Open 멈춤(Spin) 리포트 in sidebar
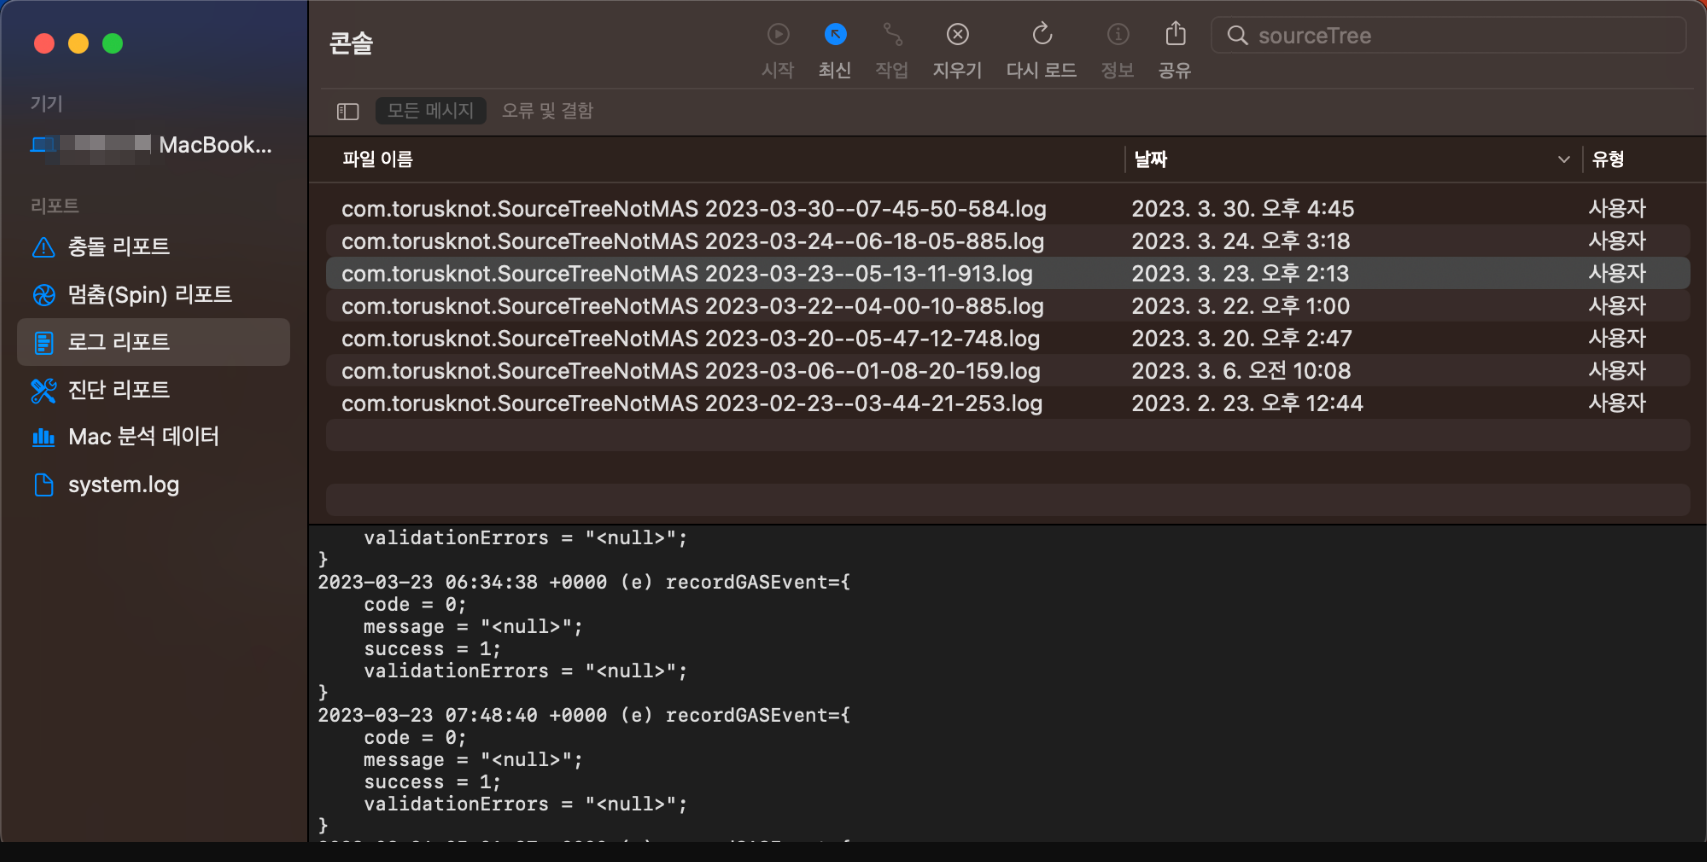 point(154,295)
